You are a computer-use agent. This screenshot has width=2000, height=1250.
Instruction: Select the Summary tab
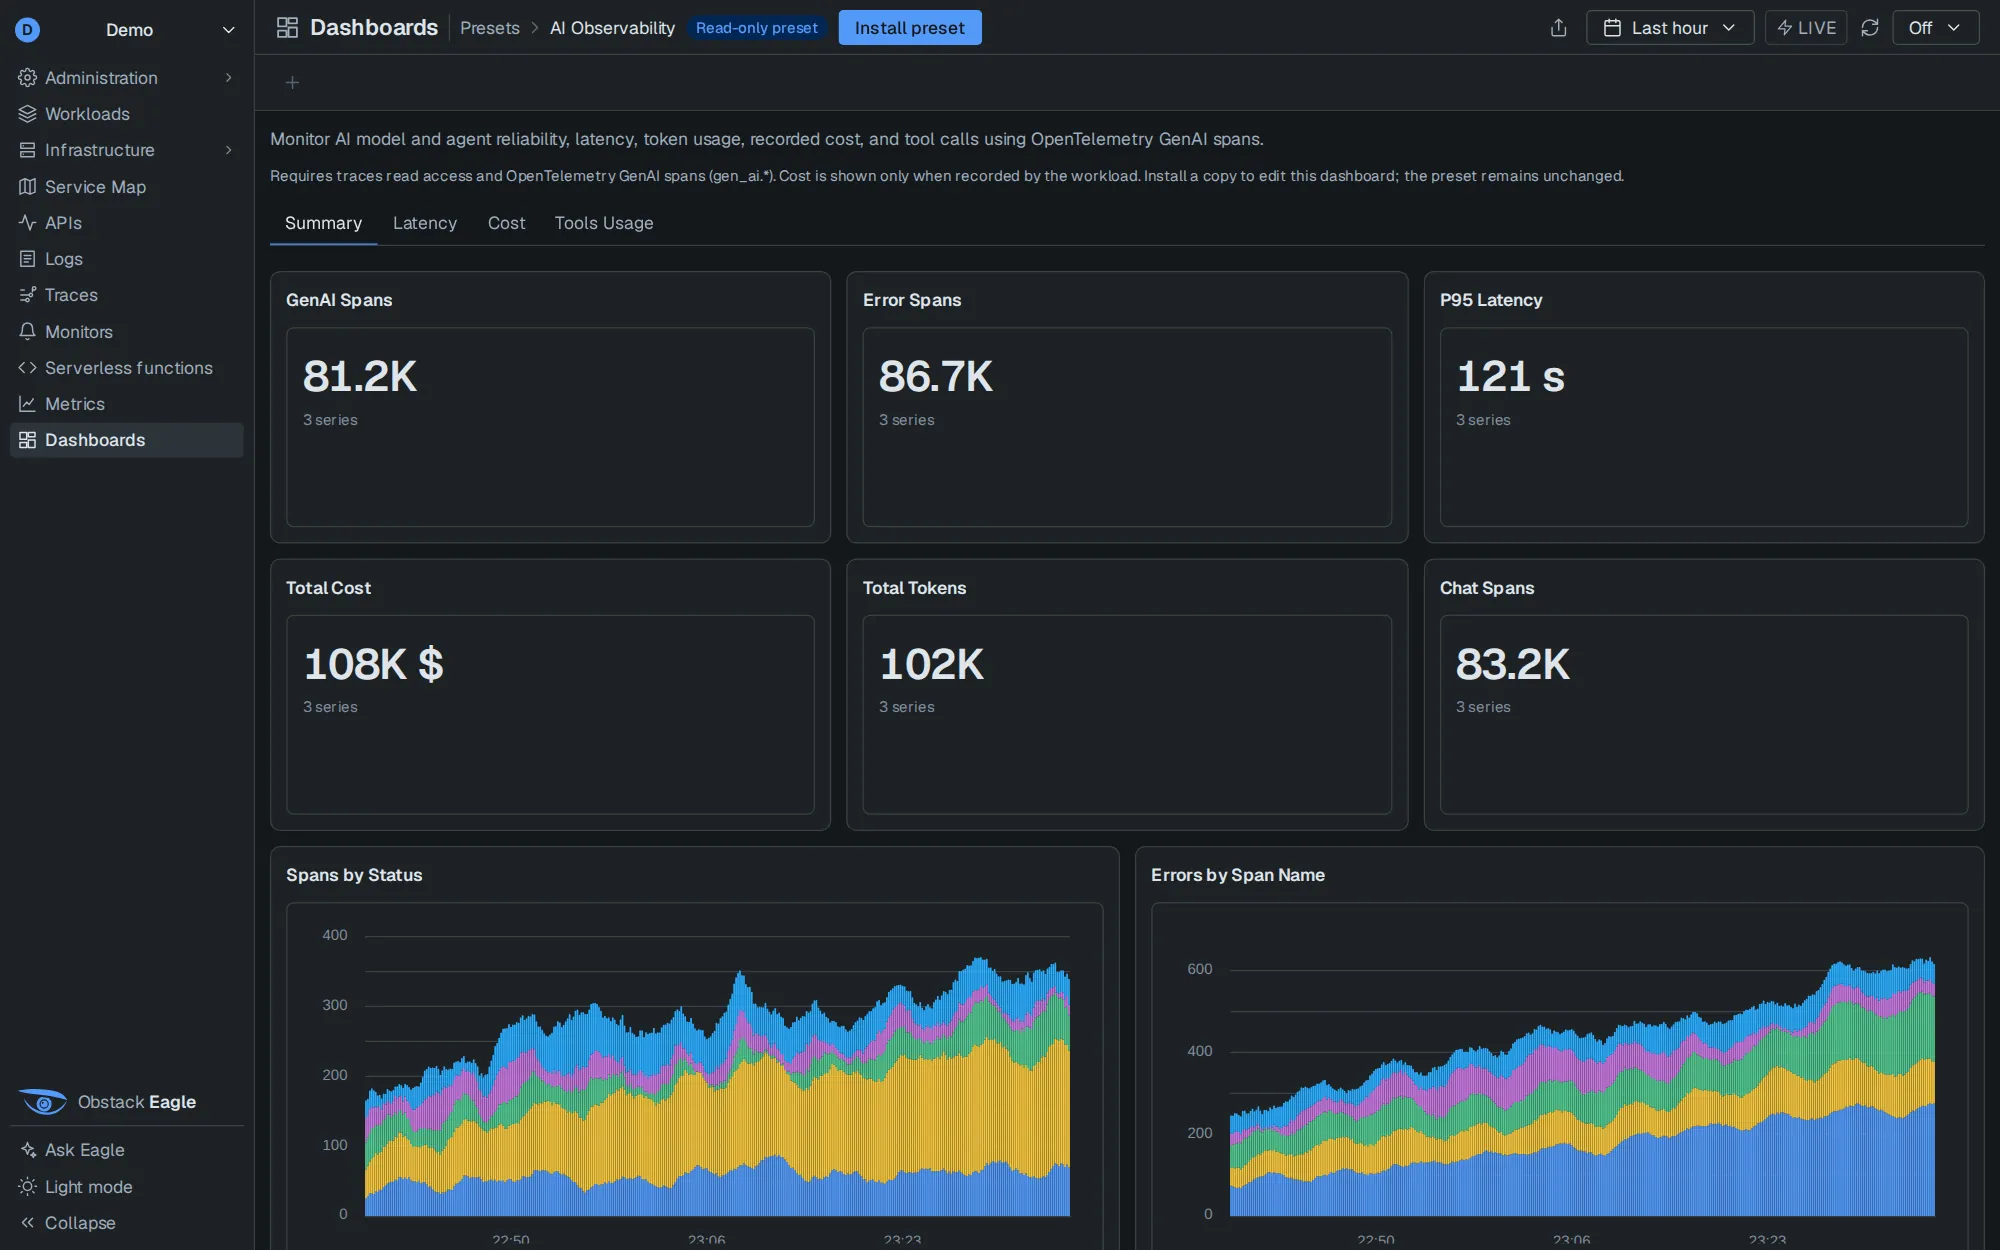coord(323,223)
